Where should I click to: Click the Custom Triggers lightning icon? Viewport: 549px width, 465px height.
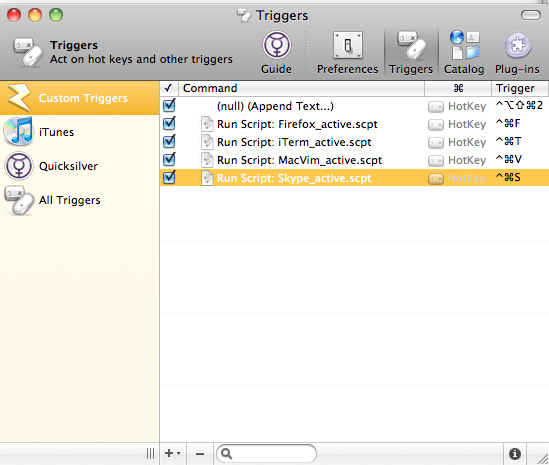pyautogui.click(x=19, y=98)
